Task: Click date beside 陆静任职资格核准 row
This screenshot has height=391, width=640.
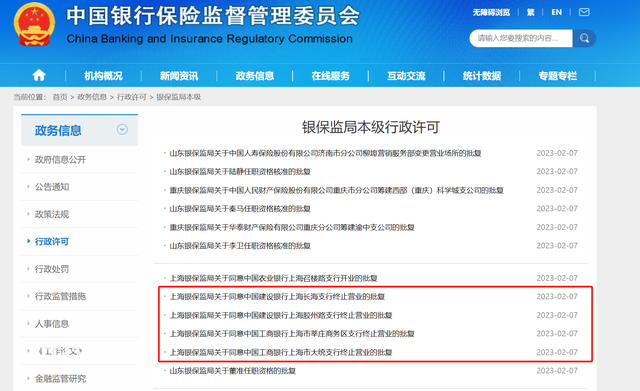Action: click(x=557, y=171)
